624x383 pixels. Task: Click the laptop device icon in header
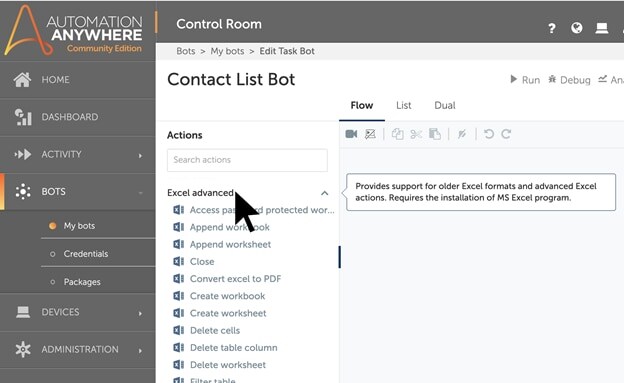[602, 28]
